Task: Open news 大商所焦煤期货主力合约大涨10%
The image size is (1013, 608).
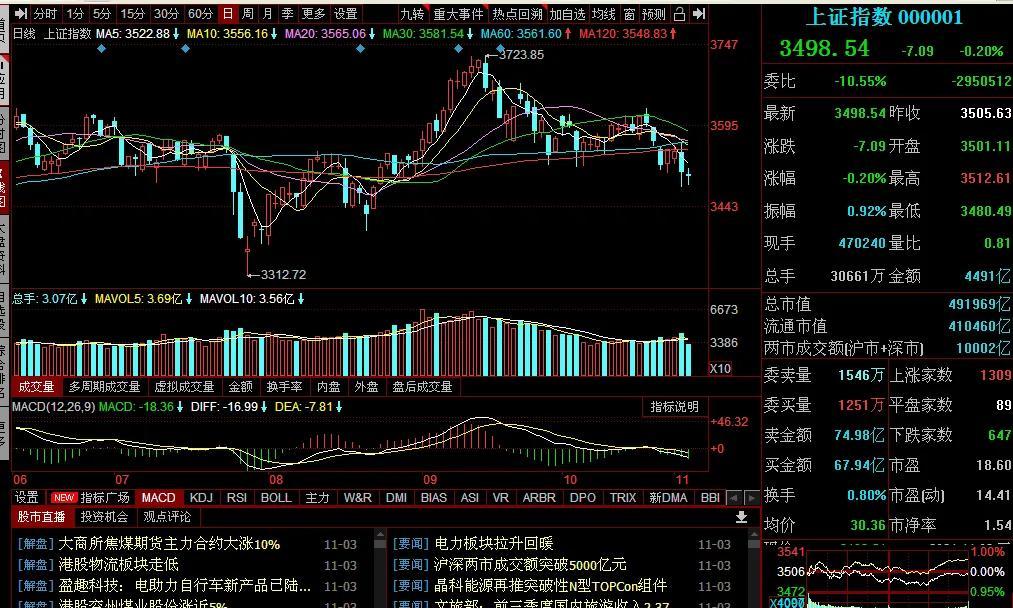Action: (169, 544)
